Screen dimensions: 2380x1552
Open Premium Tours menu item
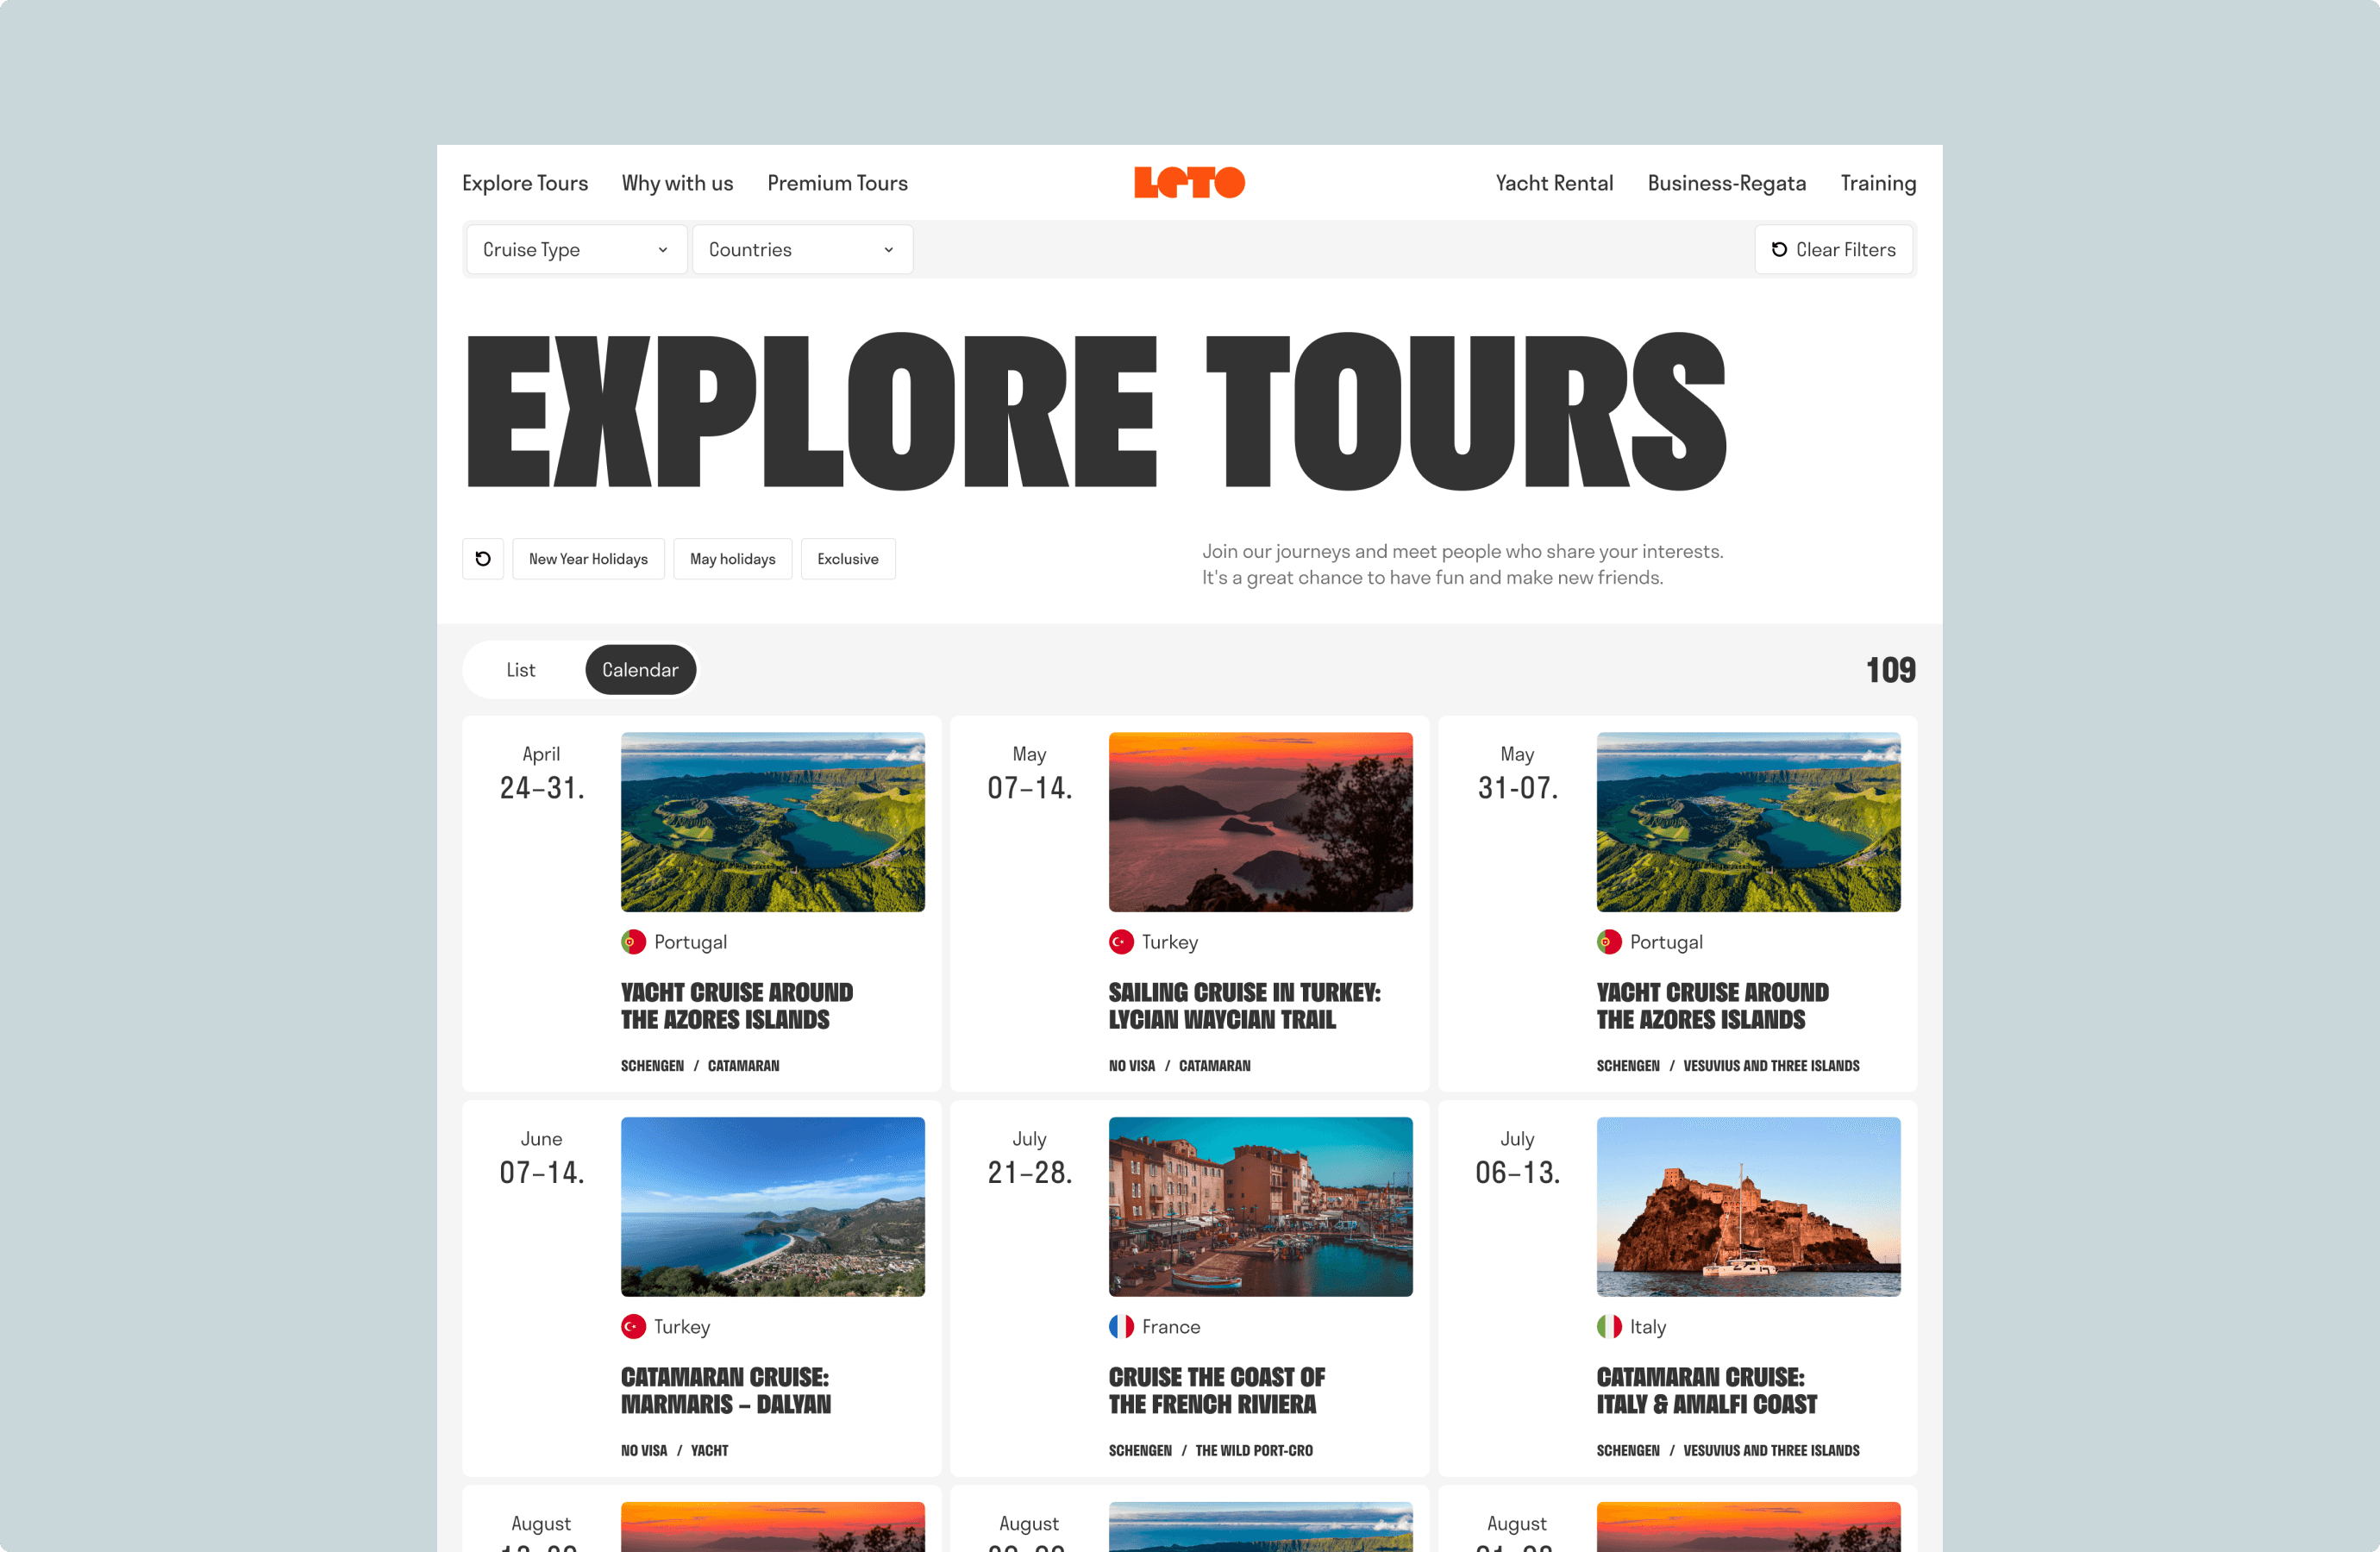pyautogui.click(x=837, y=183)
